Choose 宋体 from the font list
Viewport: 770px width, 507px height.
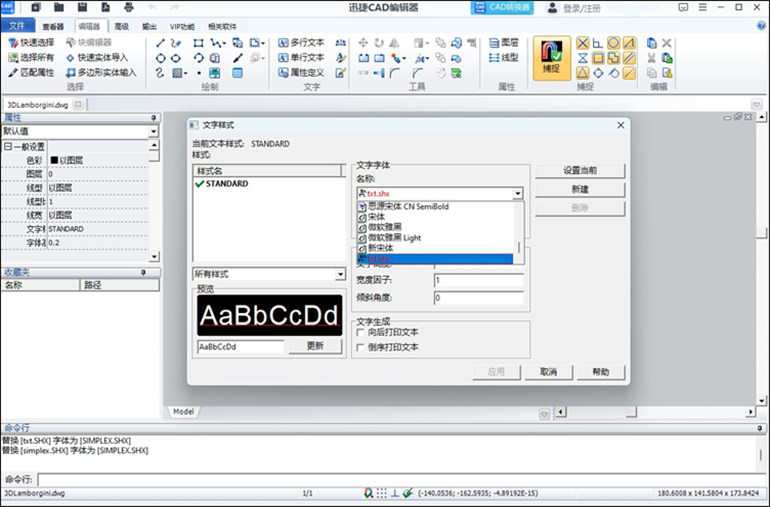click(x=435, y=217)
